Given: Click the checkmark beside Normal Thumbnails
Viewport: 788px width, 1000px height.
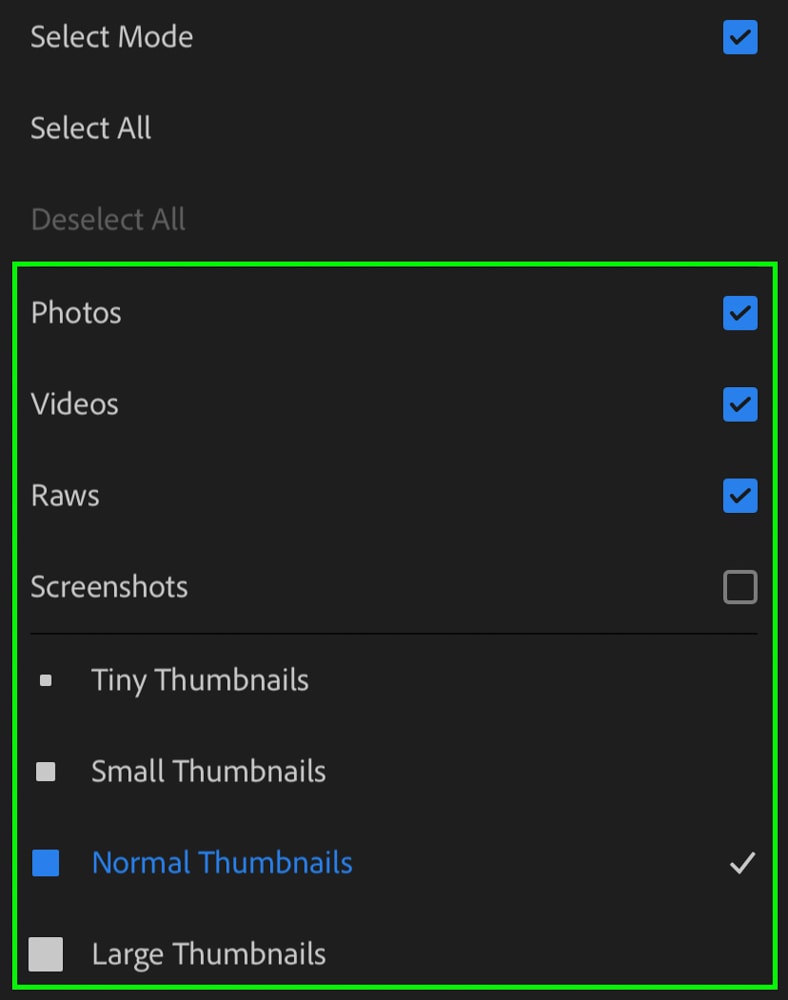Looking at the screenshot, I should pos(742,863).
